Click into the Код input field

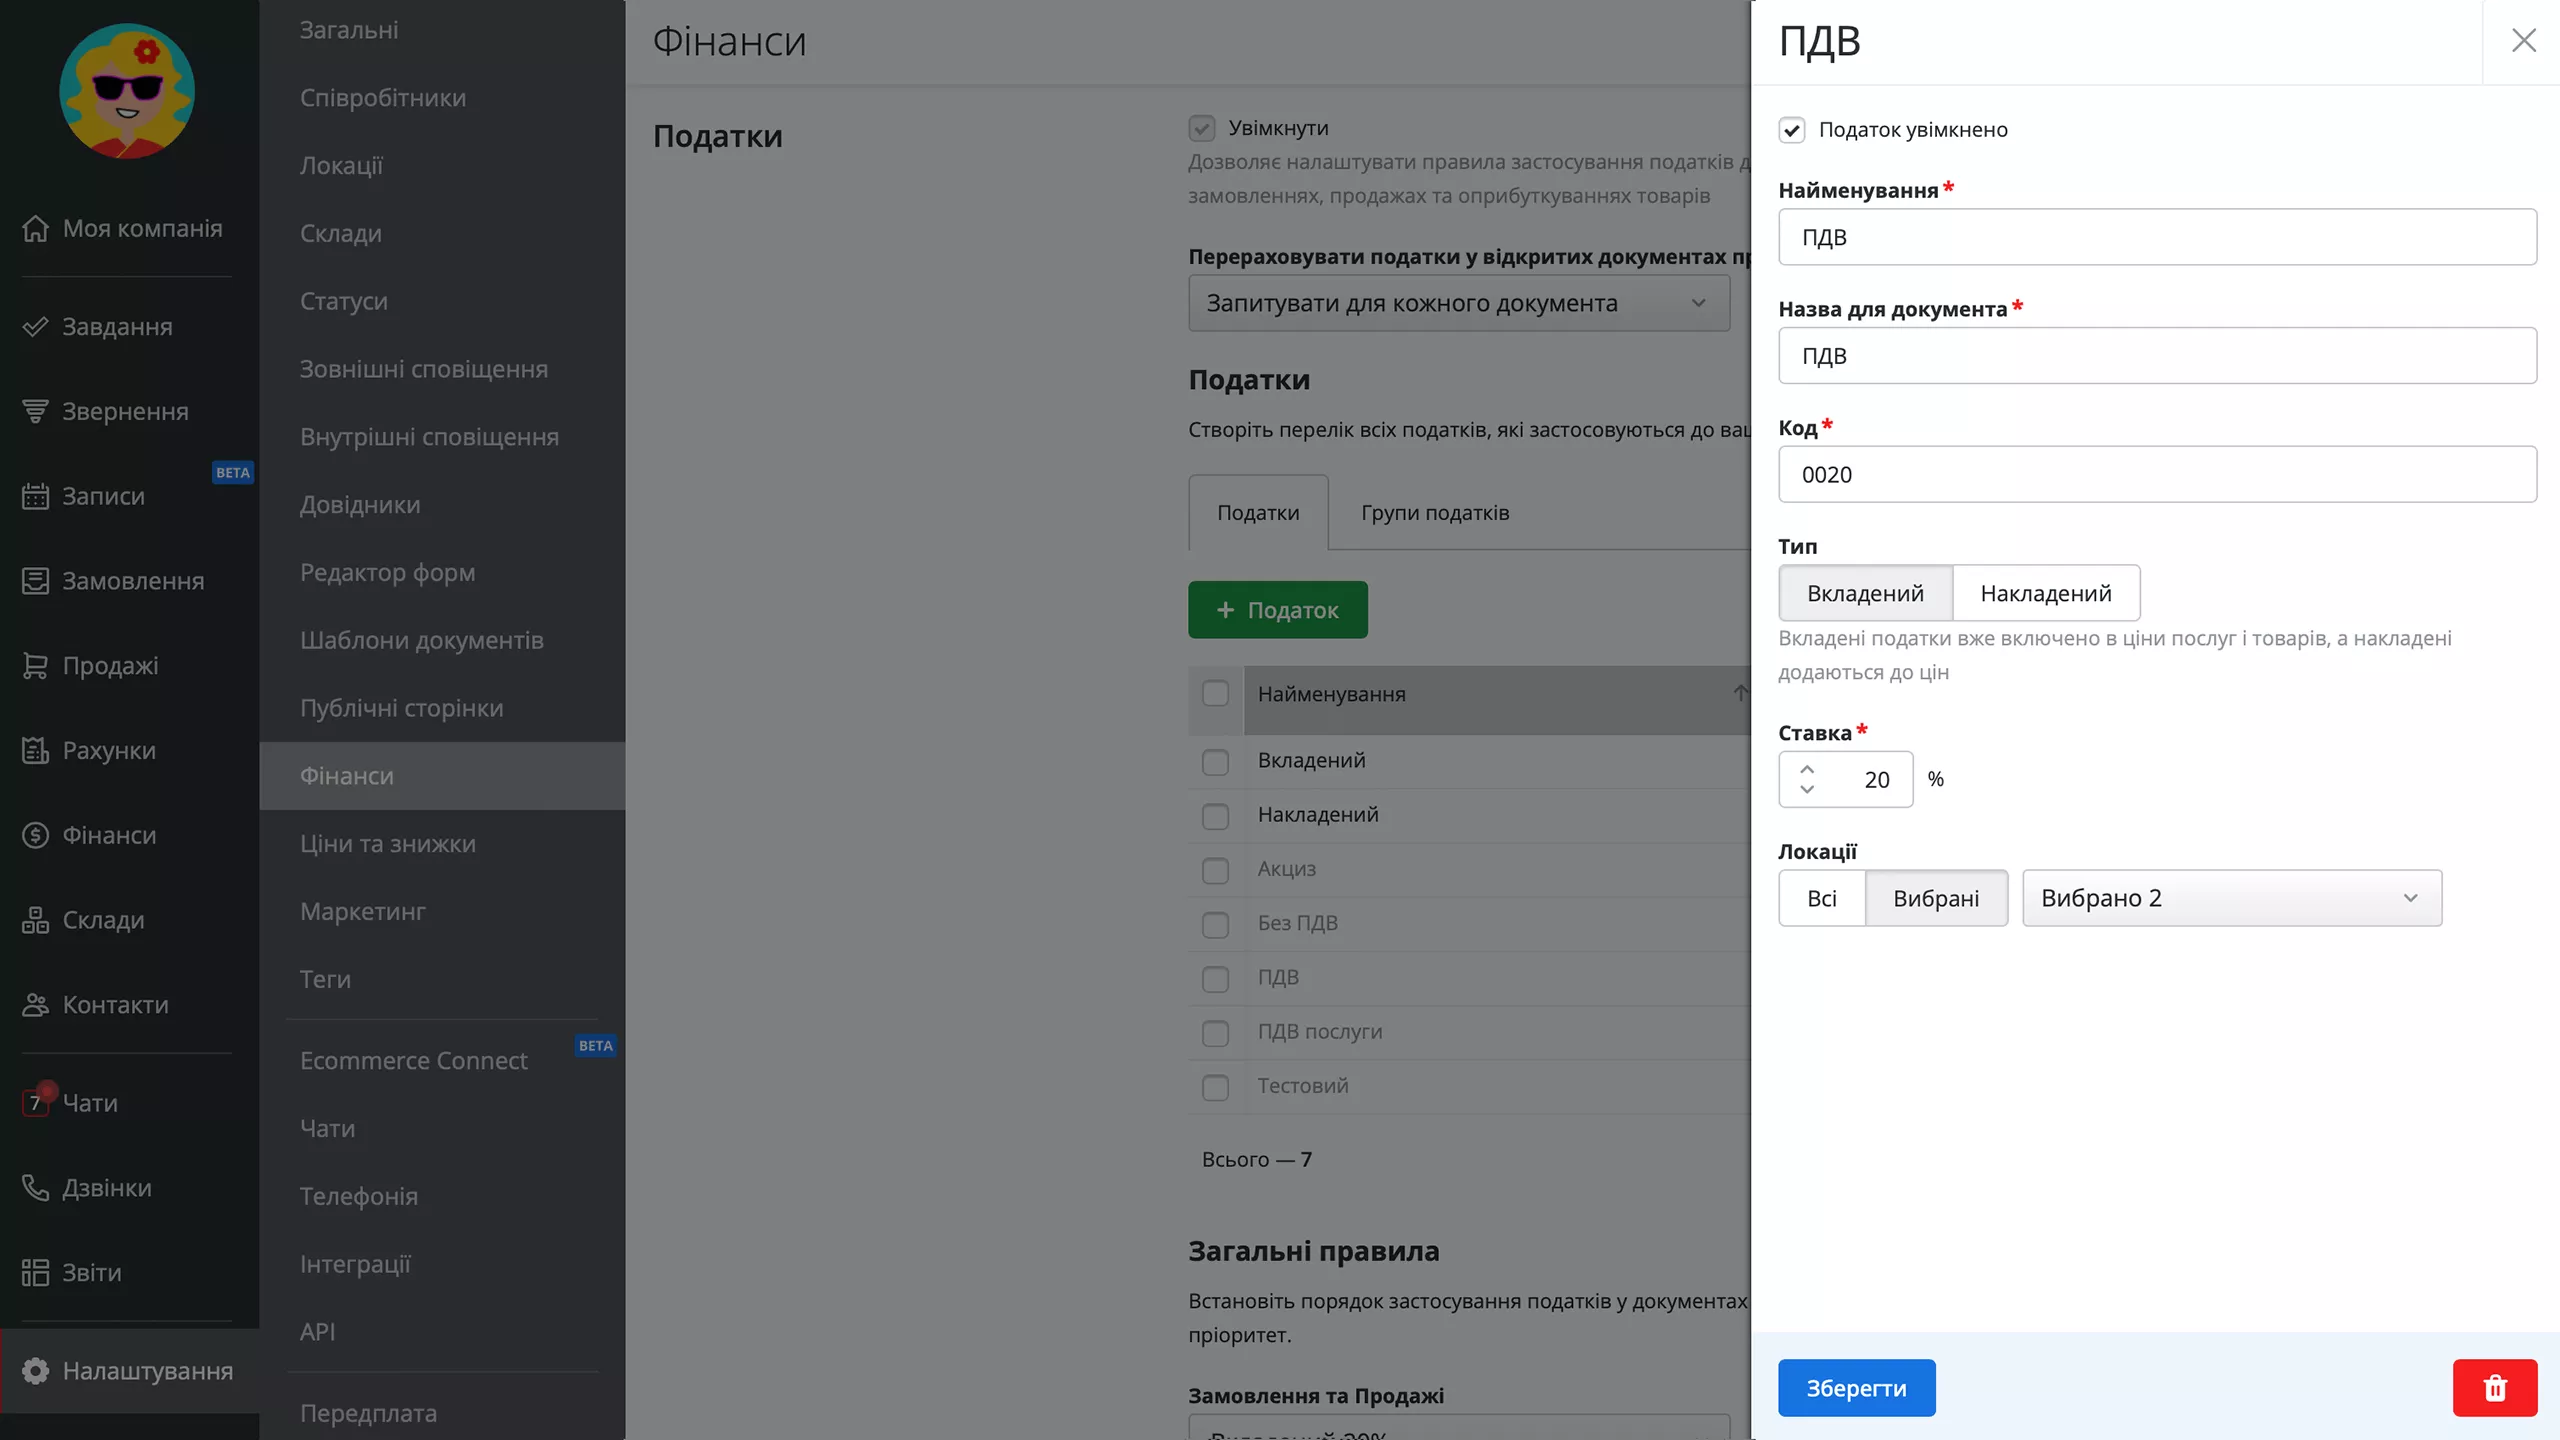[2156, 474]
